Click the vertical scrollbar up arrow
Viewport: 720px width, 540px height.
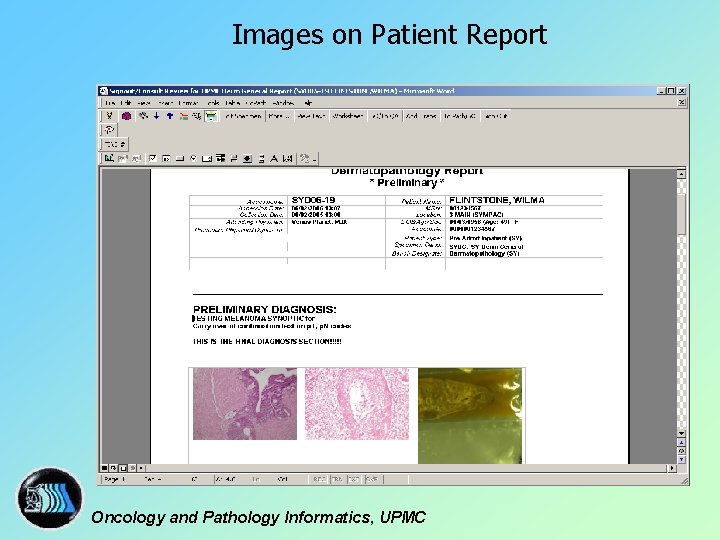click(x=681, y=174)
